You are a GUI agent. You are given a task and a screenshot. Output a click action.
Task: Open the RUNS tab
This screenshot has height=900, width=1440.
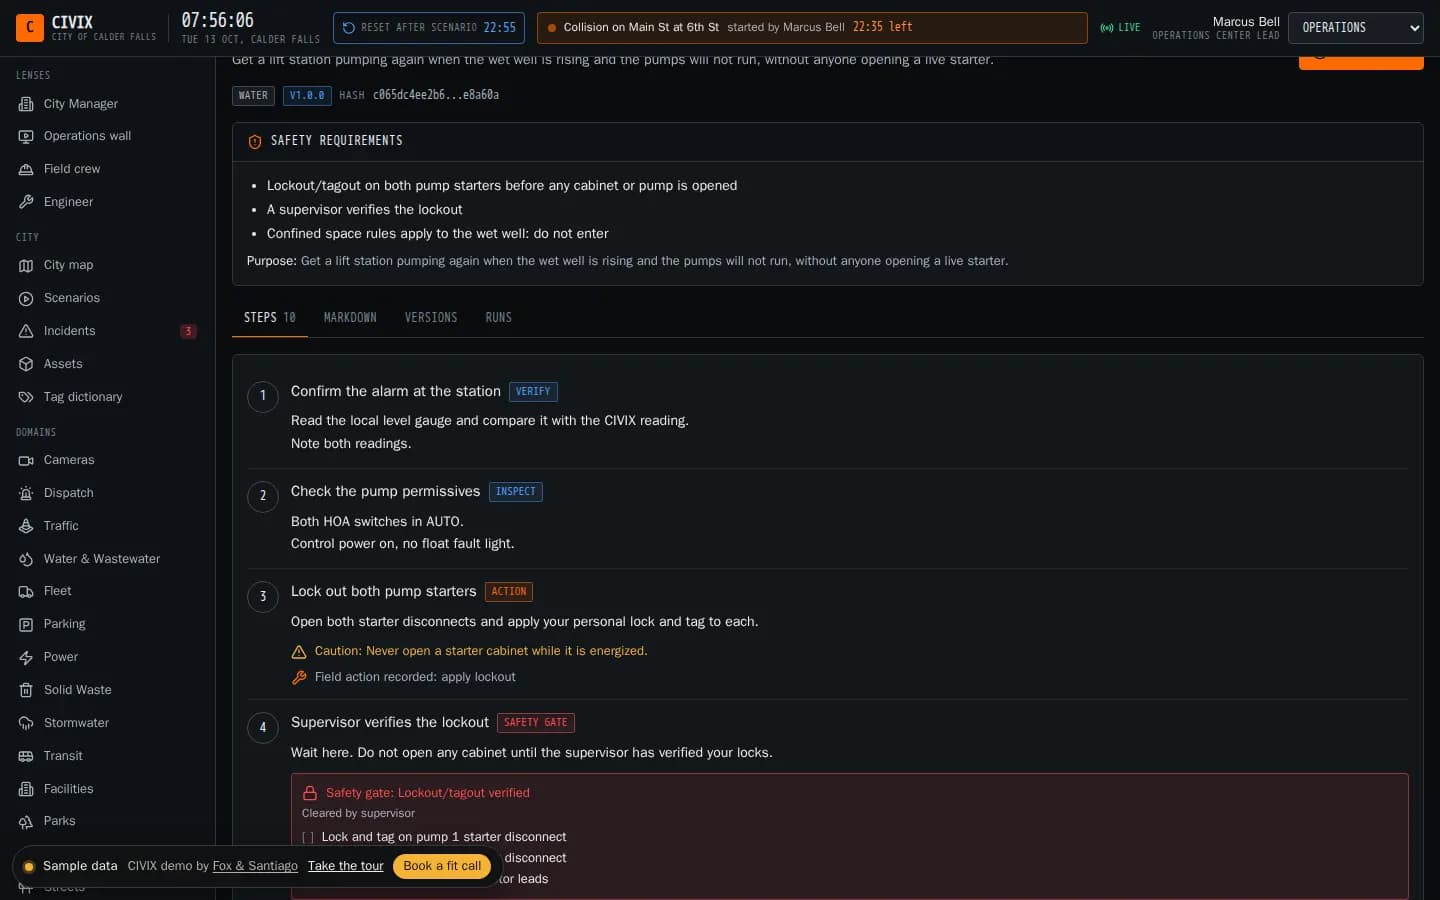[x=498, y=318]
